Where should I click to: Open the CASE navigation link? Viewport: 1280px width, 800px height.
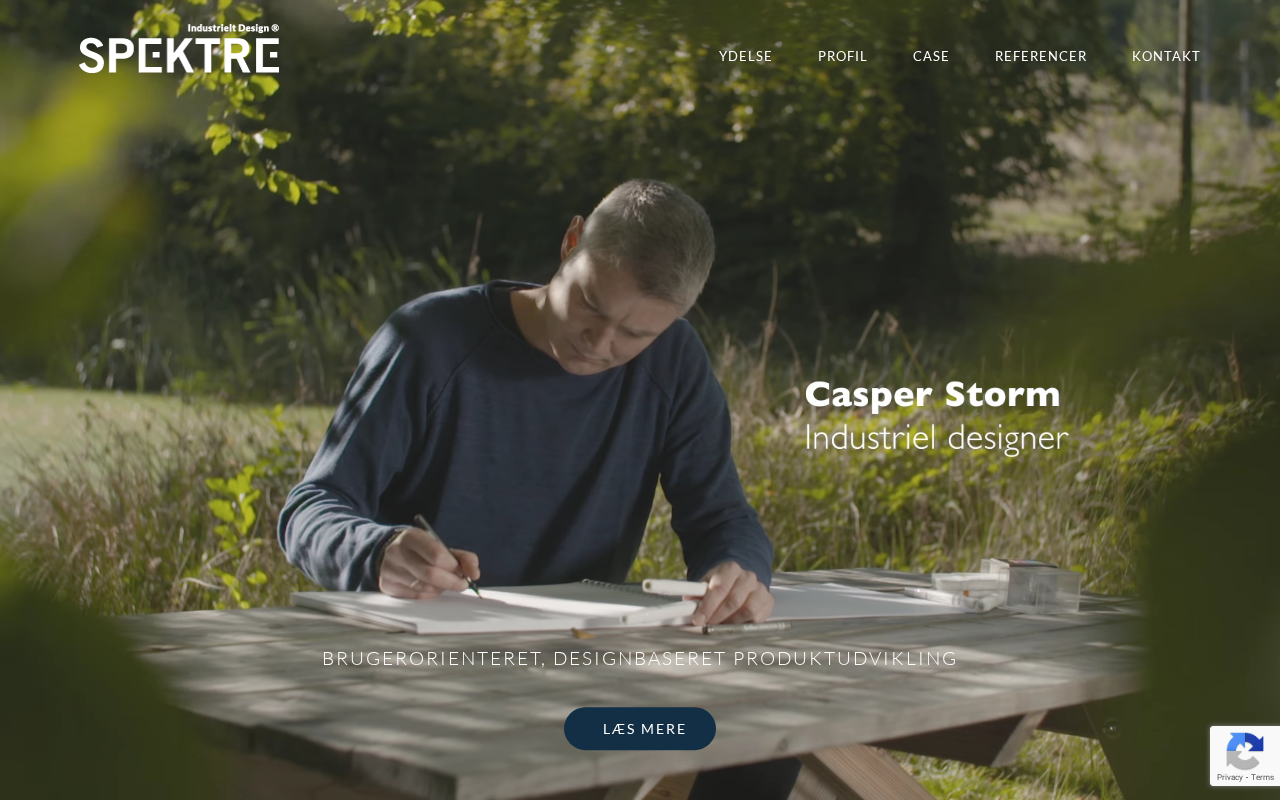(931, 56)
